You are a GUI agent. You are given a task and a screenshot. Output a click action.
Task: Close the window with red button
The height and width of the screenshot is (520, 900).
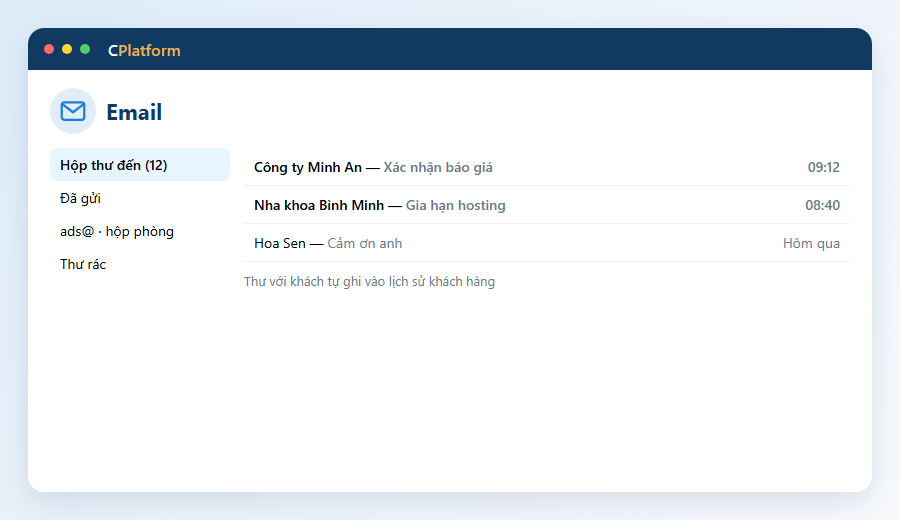coord(49,49)
